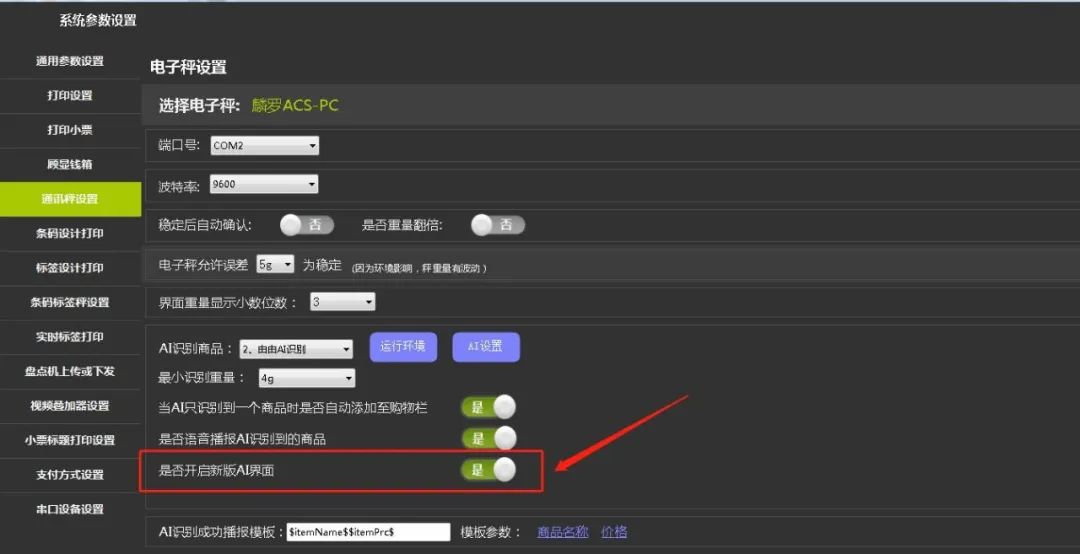Open the 波特率 9600 dropdown

tap(263, 185)
